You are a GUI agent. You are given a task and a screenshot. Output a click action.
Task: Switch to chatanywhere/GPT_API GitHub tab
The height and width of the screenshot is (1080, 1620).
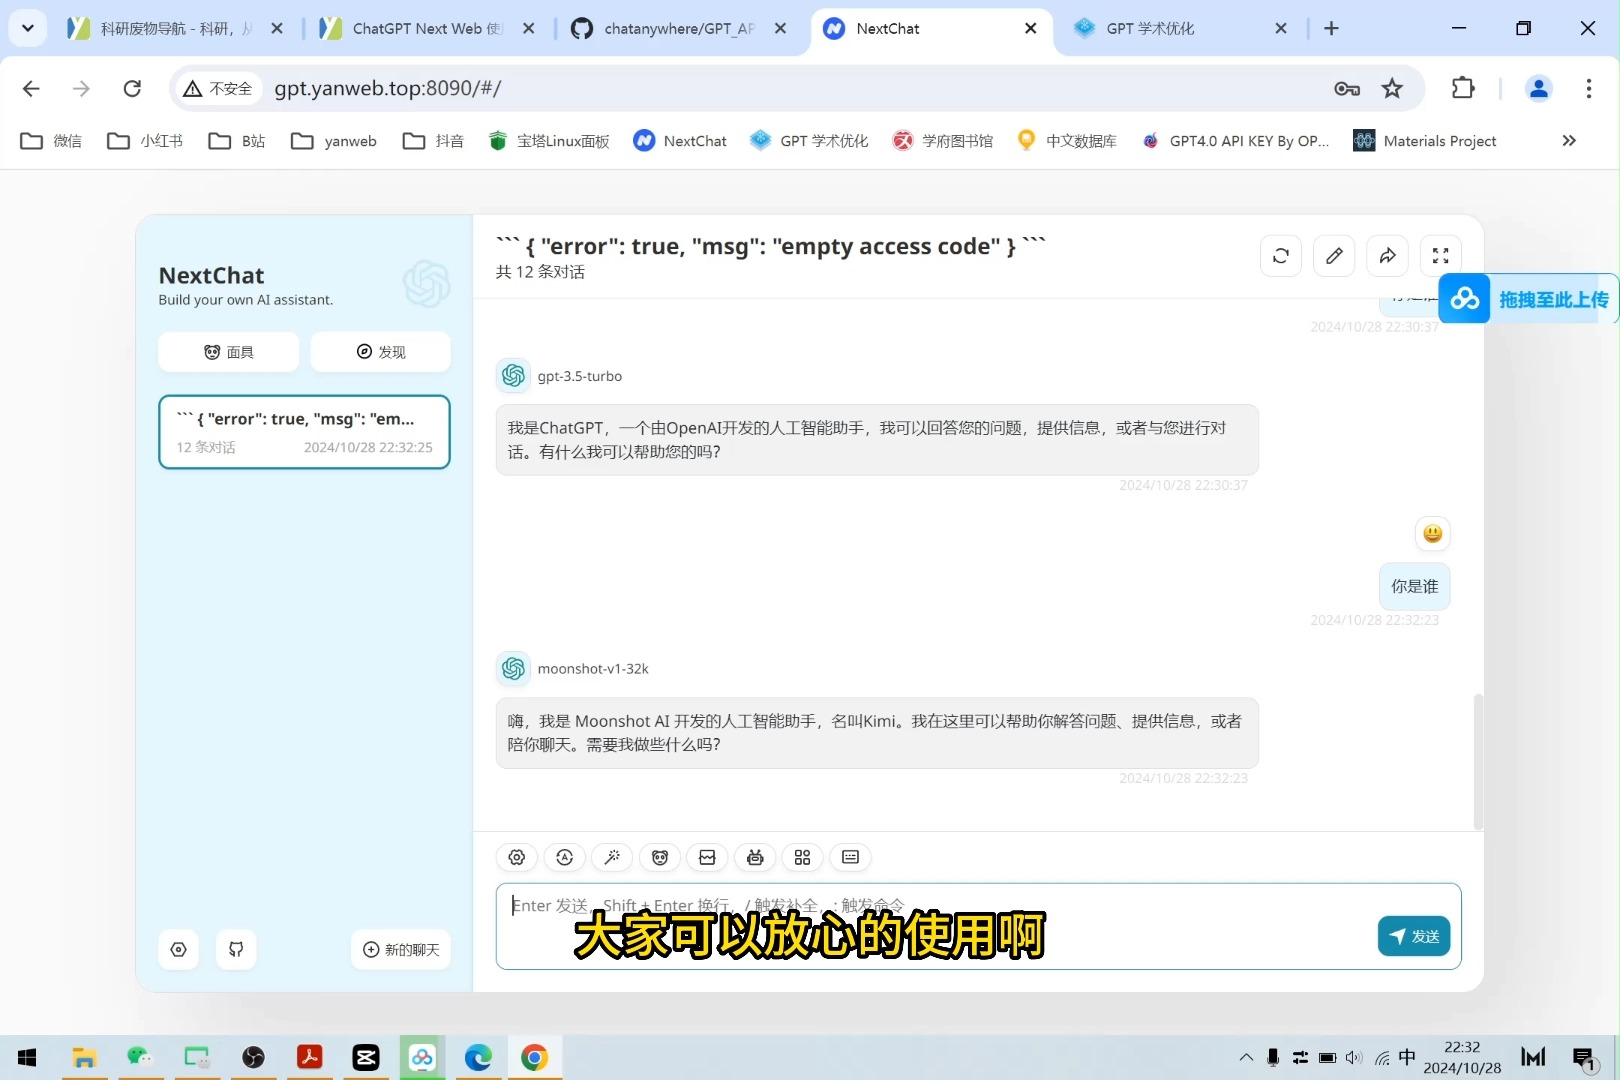[x=678, y=29]
